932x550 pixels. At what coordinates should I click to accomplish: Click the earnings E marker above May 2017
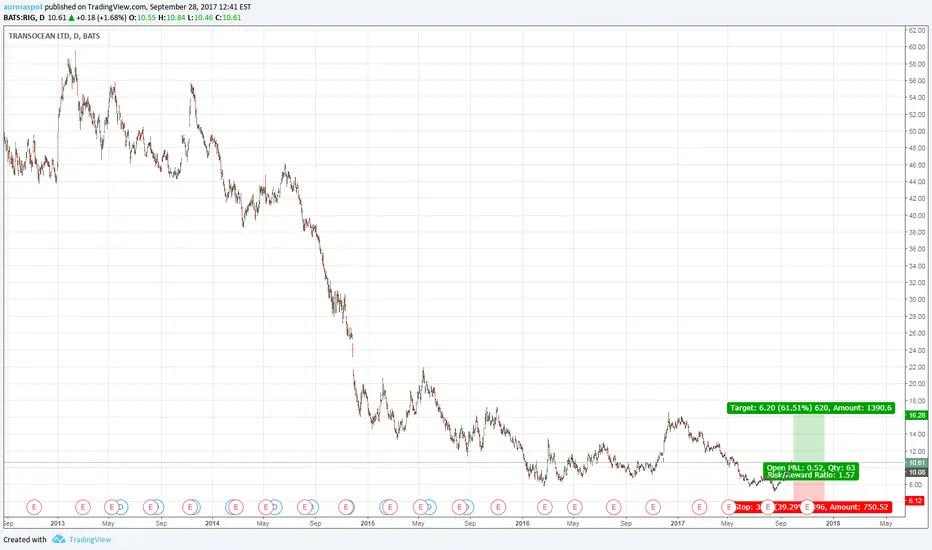pos(729,507)
